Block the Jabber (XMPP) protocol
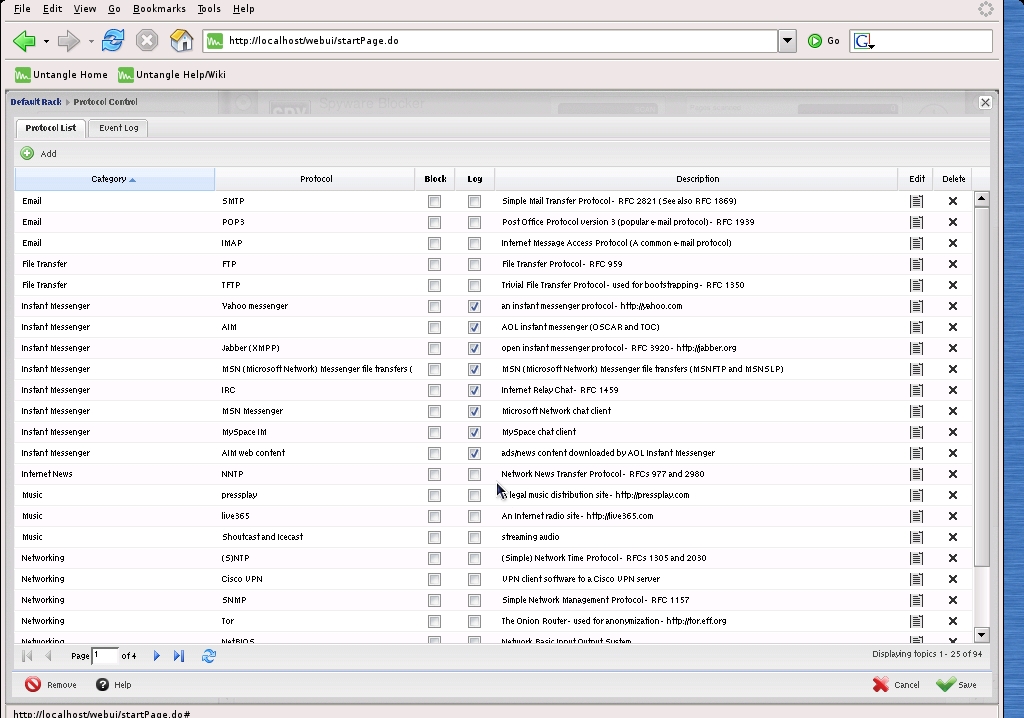The image size is (1024, 718). coord(434,348)
